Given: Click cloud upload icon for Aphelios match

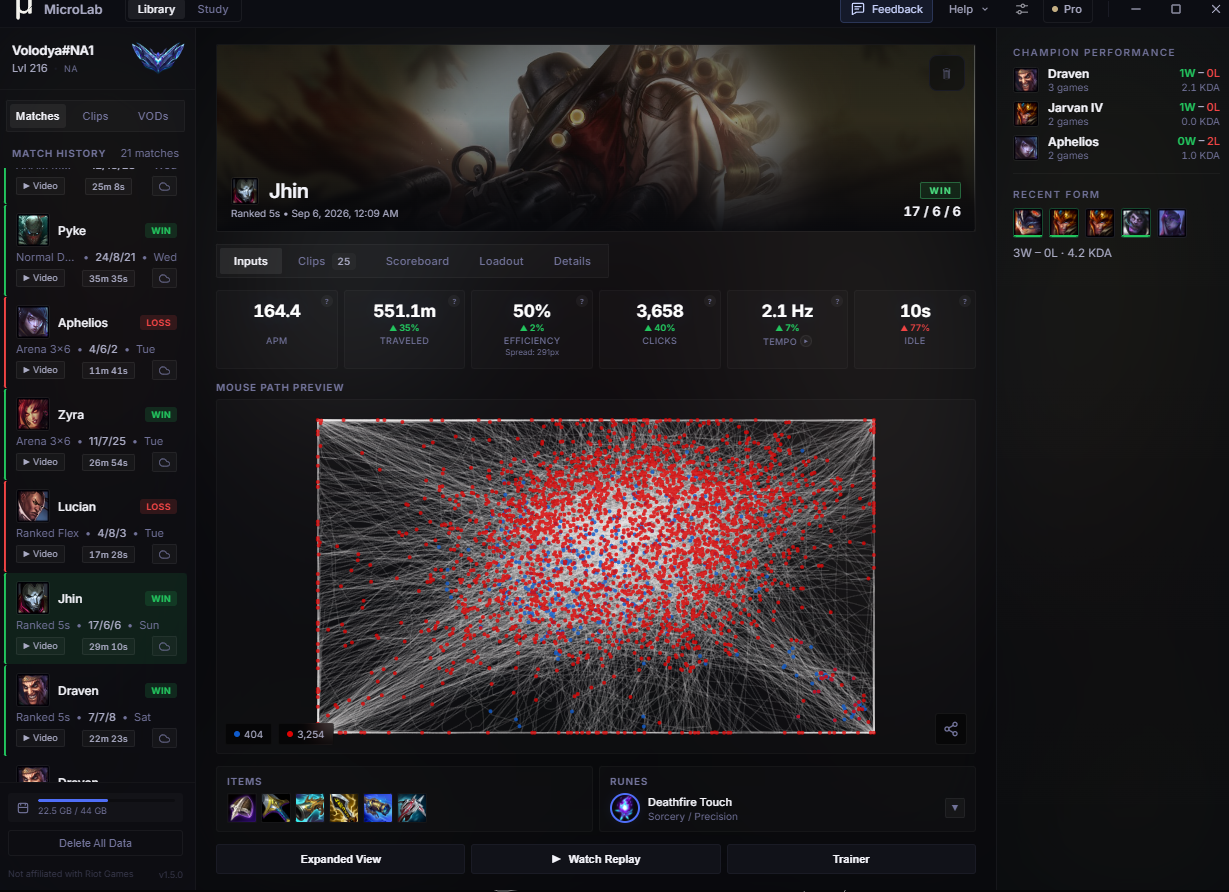Looking at the screenshot, I should point(164,370).
